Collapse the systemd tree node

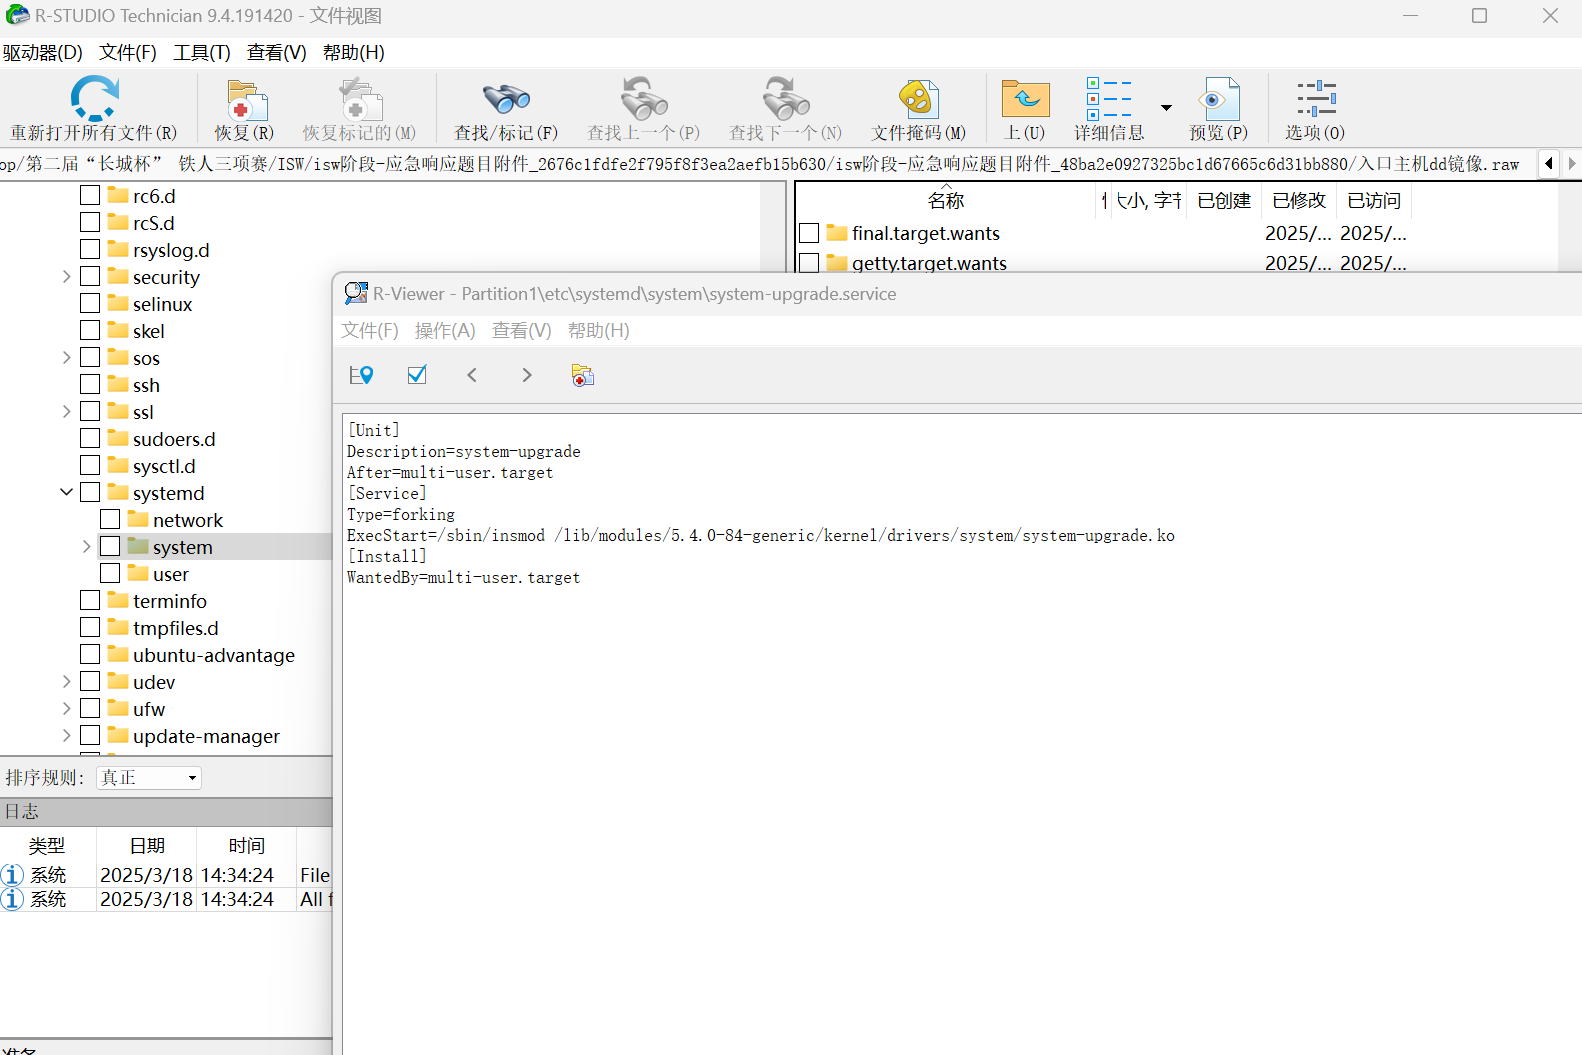point(66,492)
